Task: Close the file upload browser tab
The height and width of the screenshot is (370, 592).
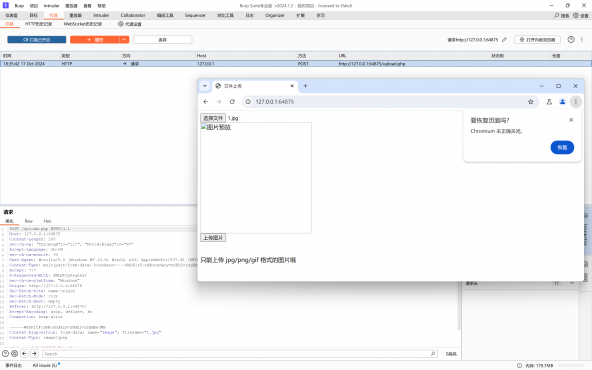Action: 292,86
